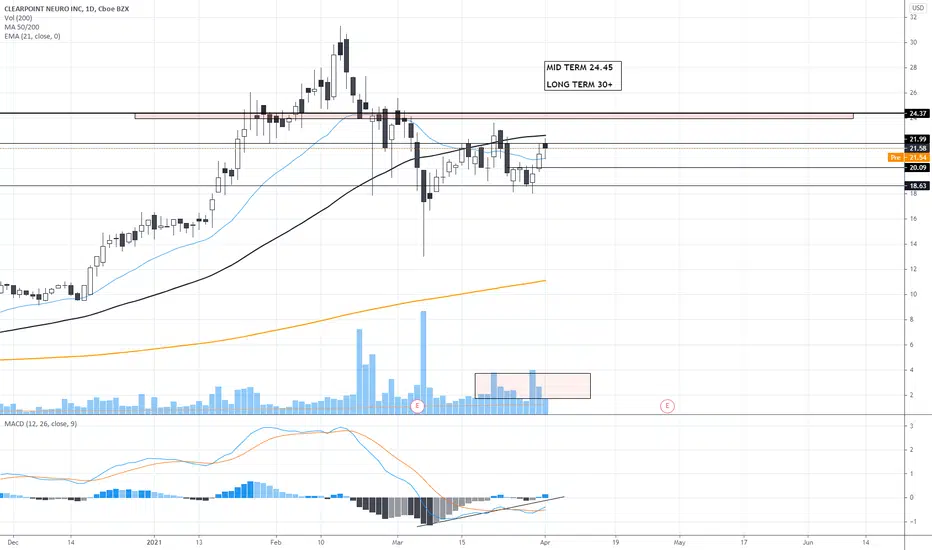Click the USD currency label on price axis

pos(918,8)
